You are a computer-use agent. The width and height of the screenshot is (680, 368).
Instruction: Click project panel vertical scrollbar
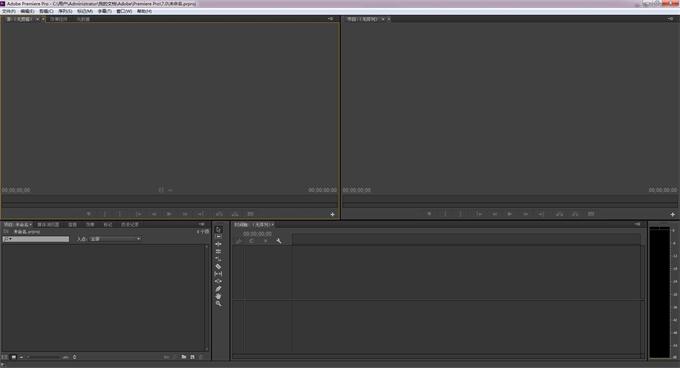[206, 298]
